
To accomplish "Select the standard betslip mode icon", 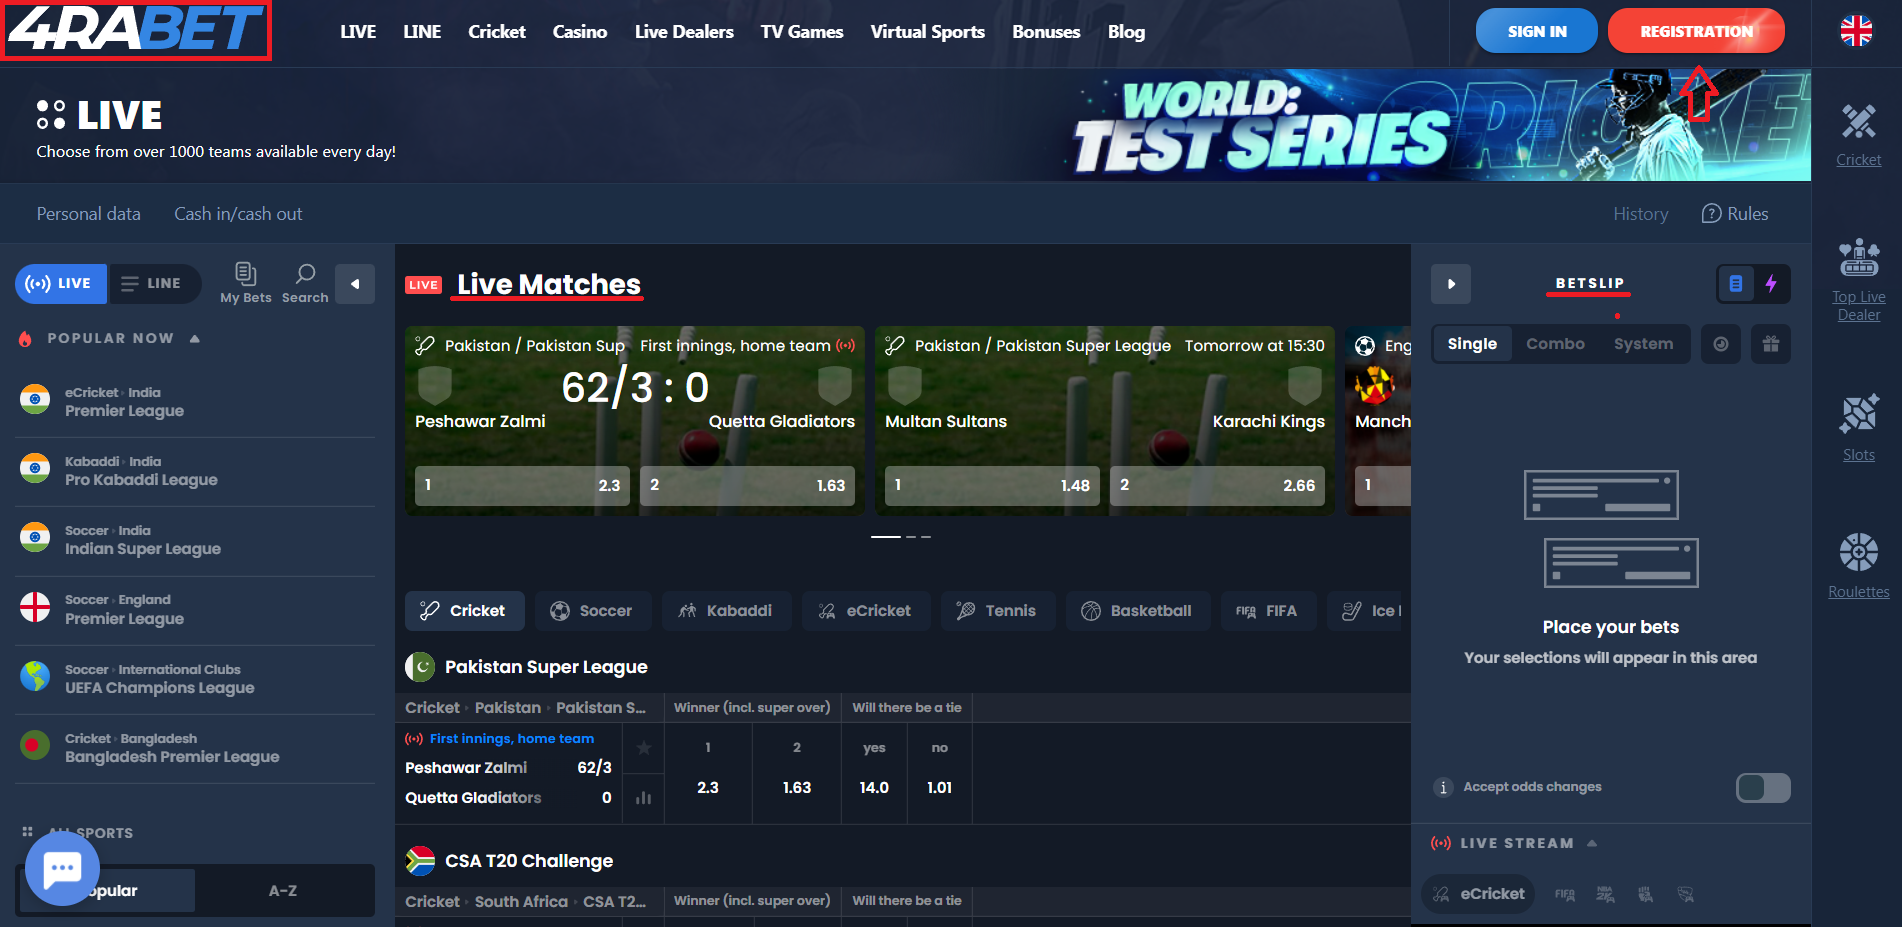I will pos(1736,284).
